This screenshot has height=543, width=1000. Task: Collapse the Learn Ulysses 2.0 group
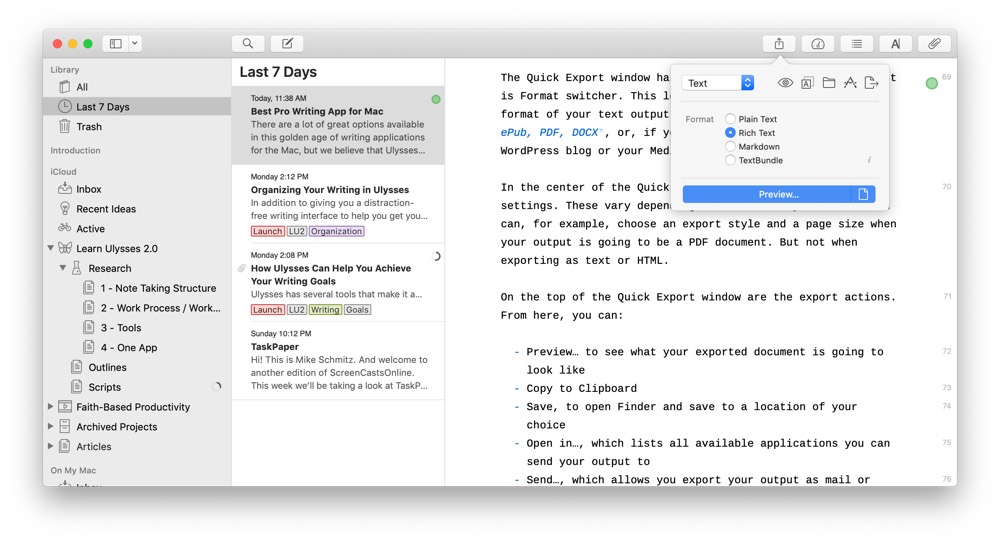click(50, 248)
